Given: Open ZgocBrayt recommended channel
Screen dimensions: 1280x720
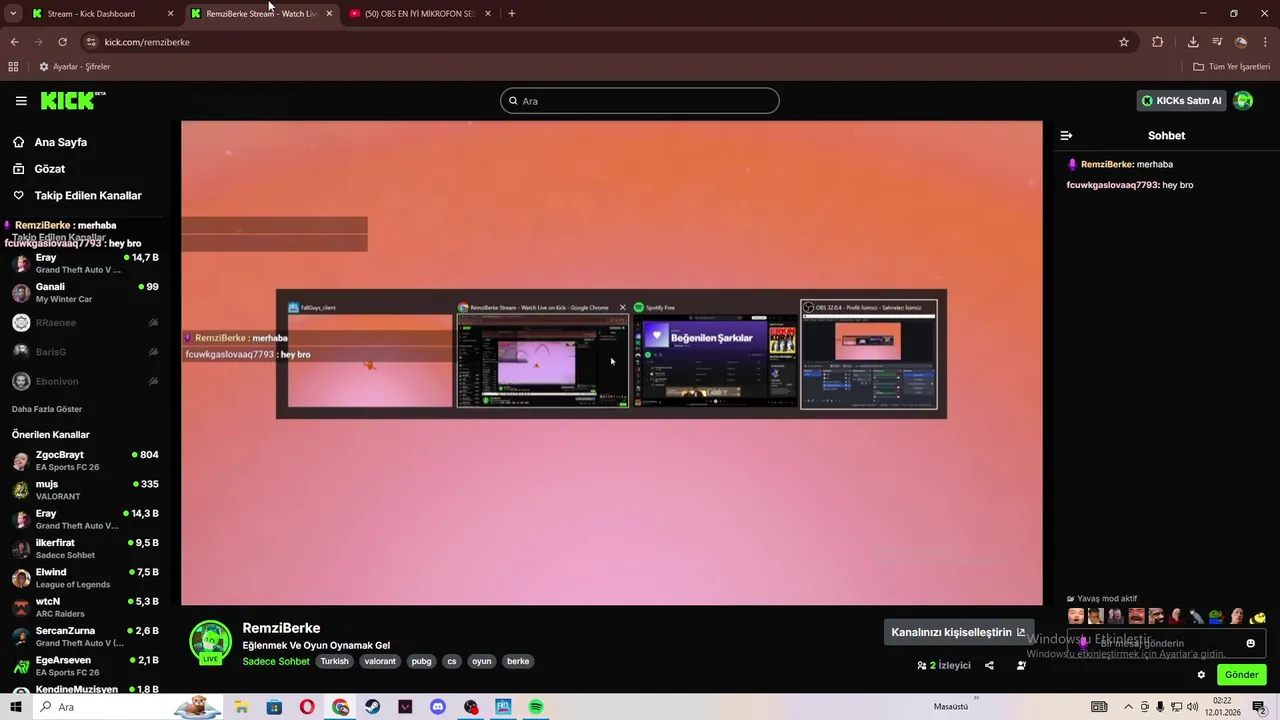Looking at the screenshot, I should pyautogui.click(x=85, y=461).
